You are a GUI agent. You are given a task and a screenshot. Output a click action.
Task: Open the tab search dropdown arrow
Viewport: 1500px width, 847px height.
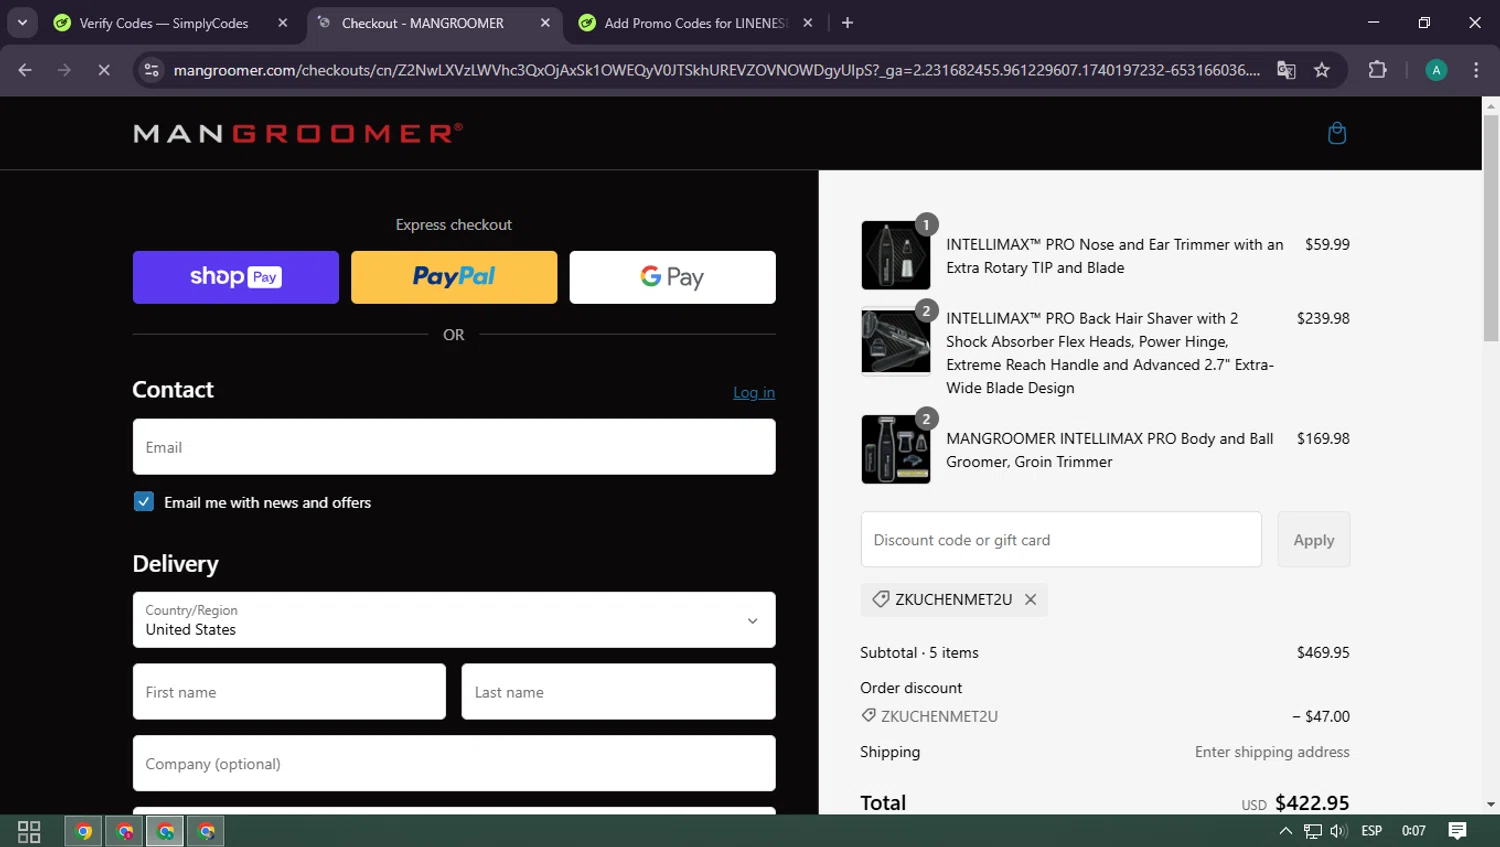22,22
